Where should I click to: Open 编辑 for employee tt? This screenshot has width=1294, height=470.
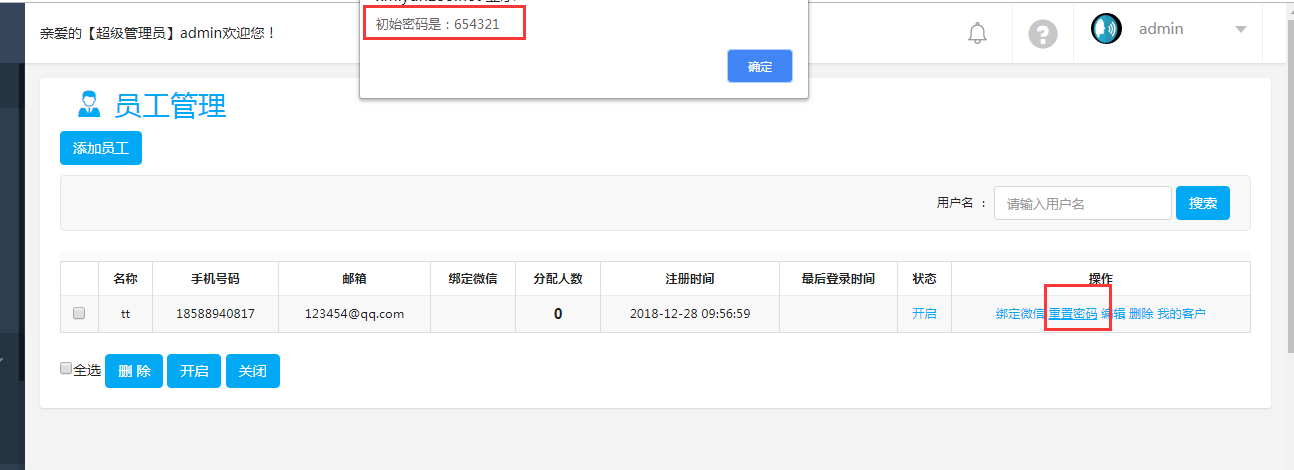[1113, 314]
